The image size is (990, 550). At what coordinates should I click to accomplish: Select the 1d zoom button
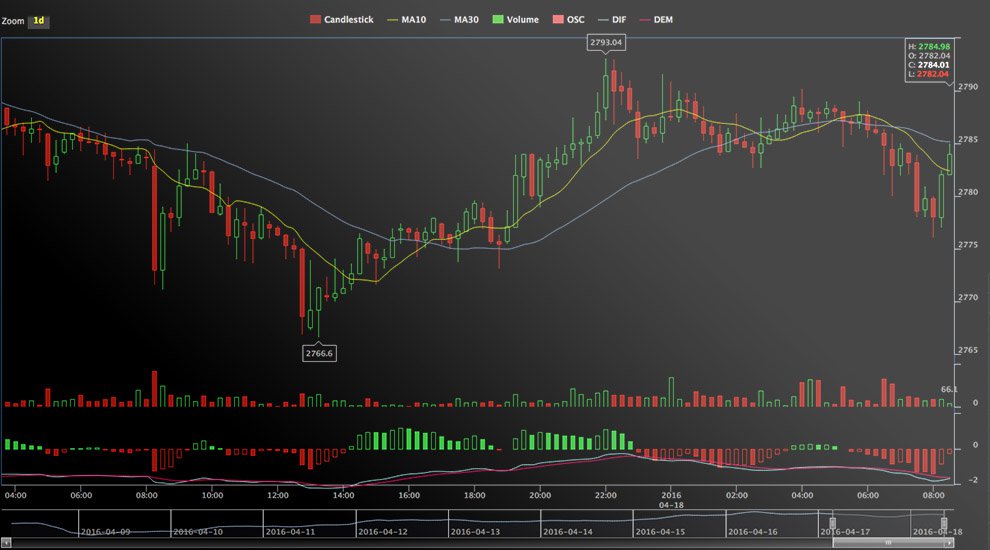click(39, 21)
